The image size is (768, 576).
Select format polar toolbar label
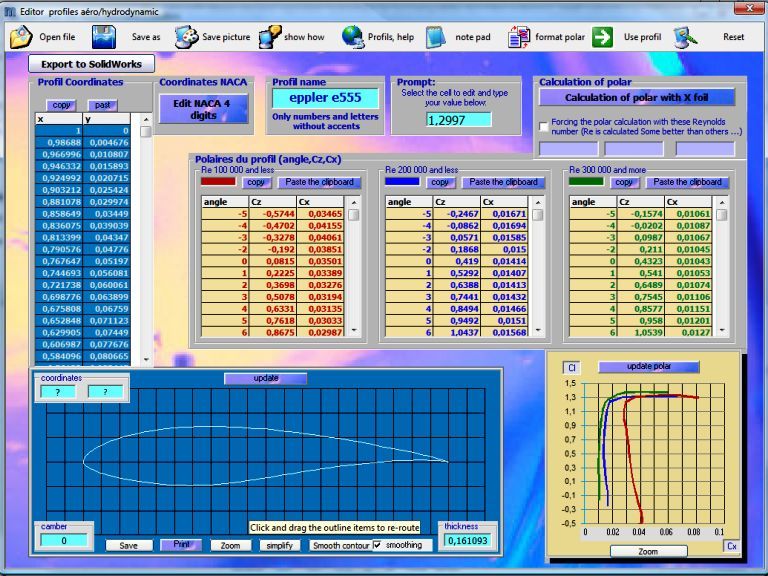point(560,37)
